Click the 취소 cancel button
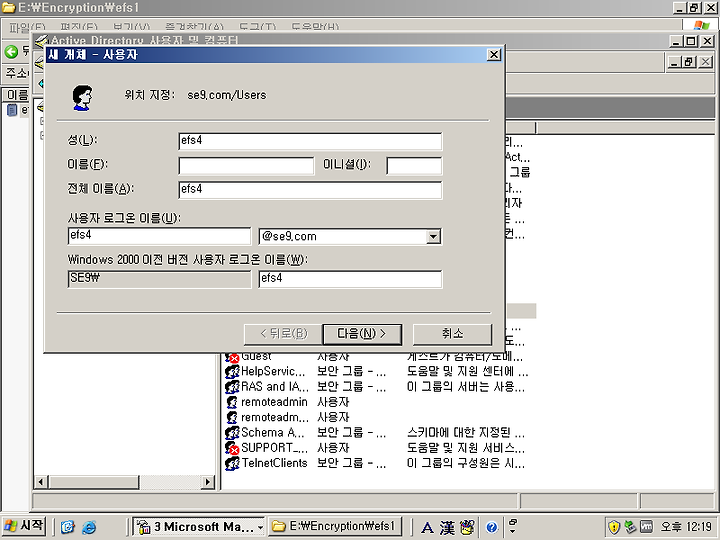Viewport: 720px width, 540px height. pos(452,334)
